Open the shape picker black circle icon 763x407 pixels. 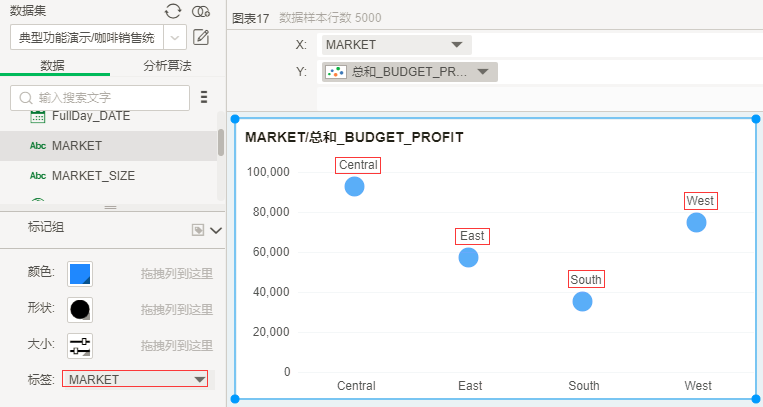[80, 309]
